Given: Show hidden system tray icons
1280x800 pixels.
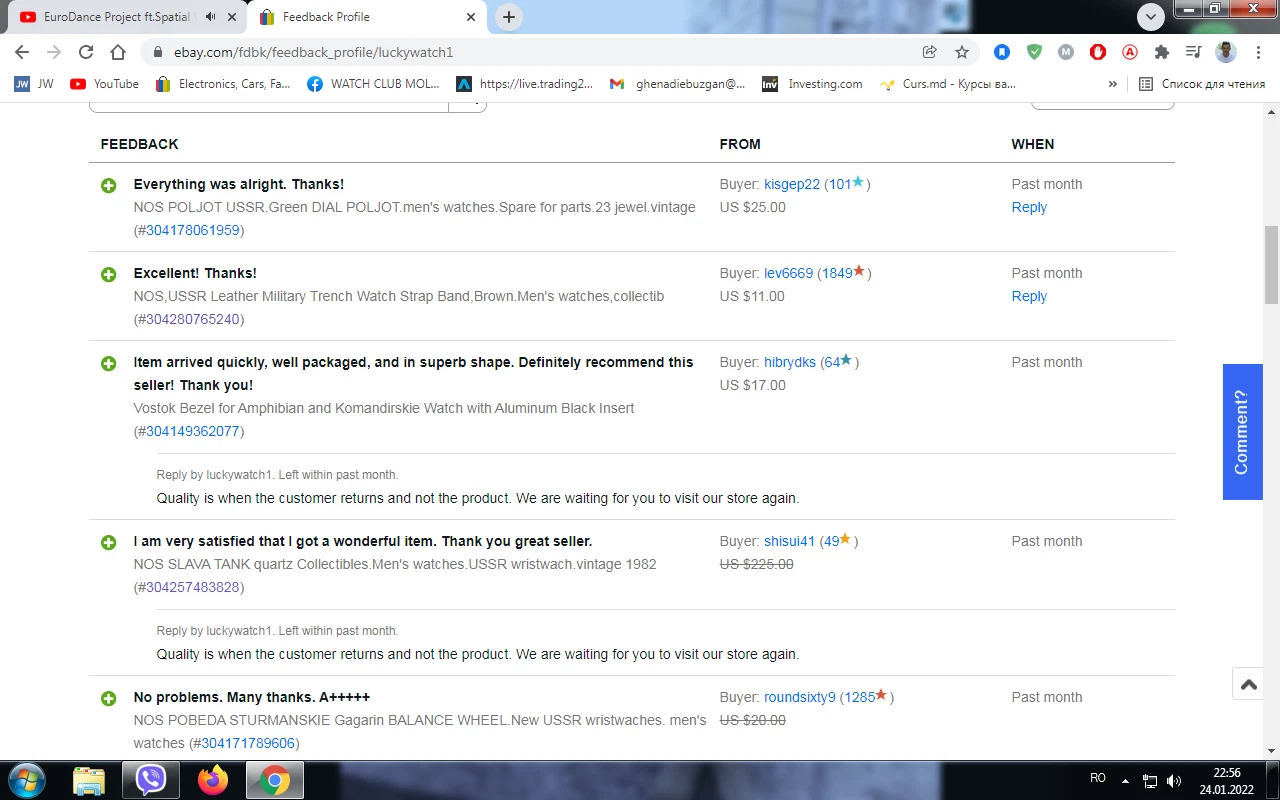Looking at the screenshot, I should click(x=1125, y=780).
